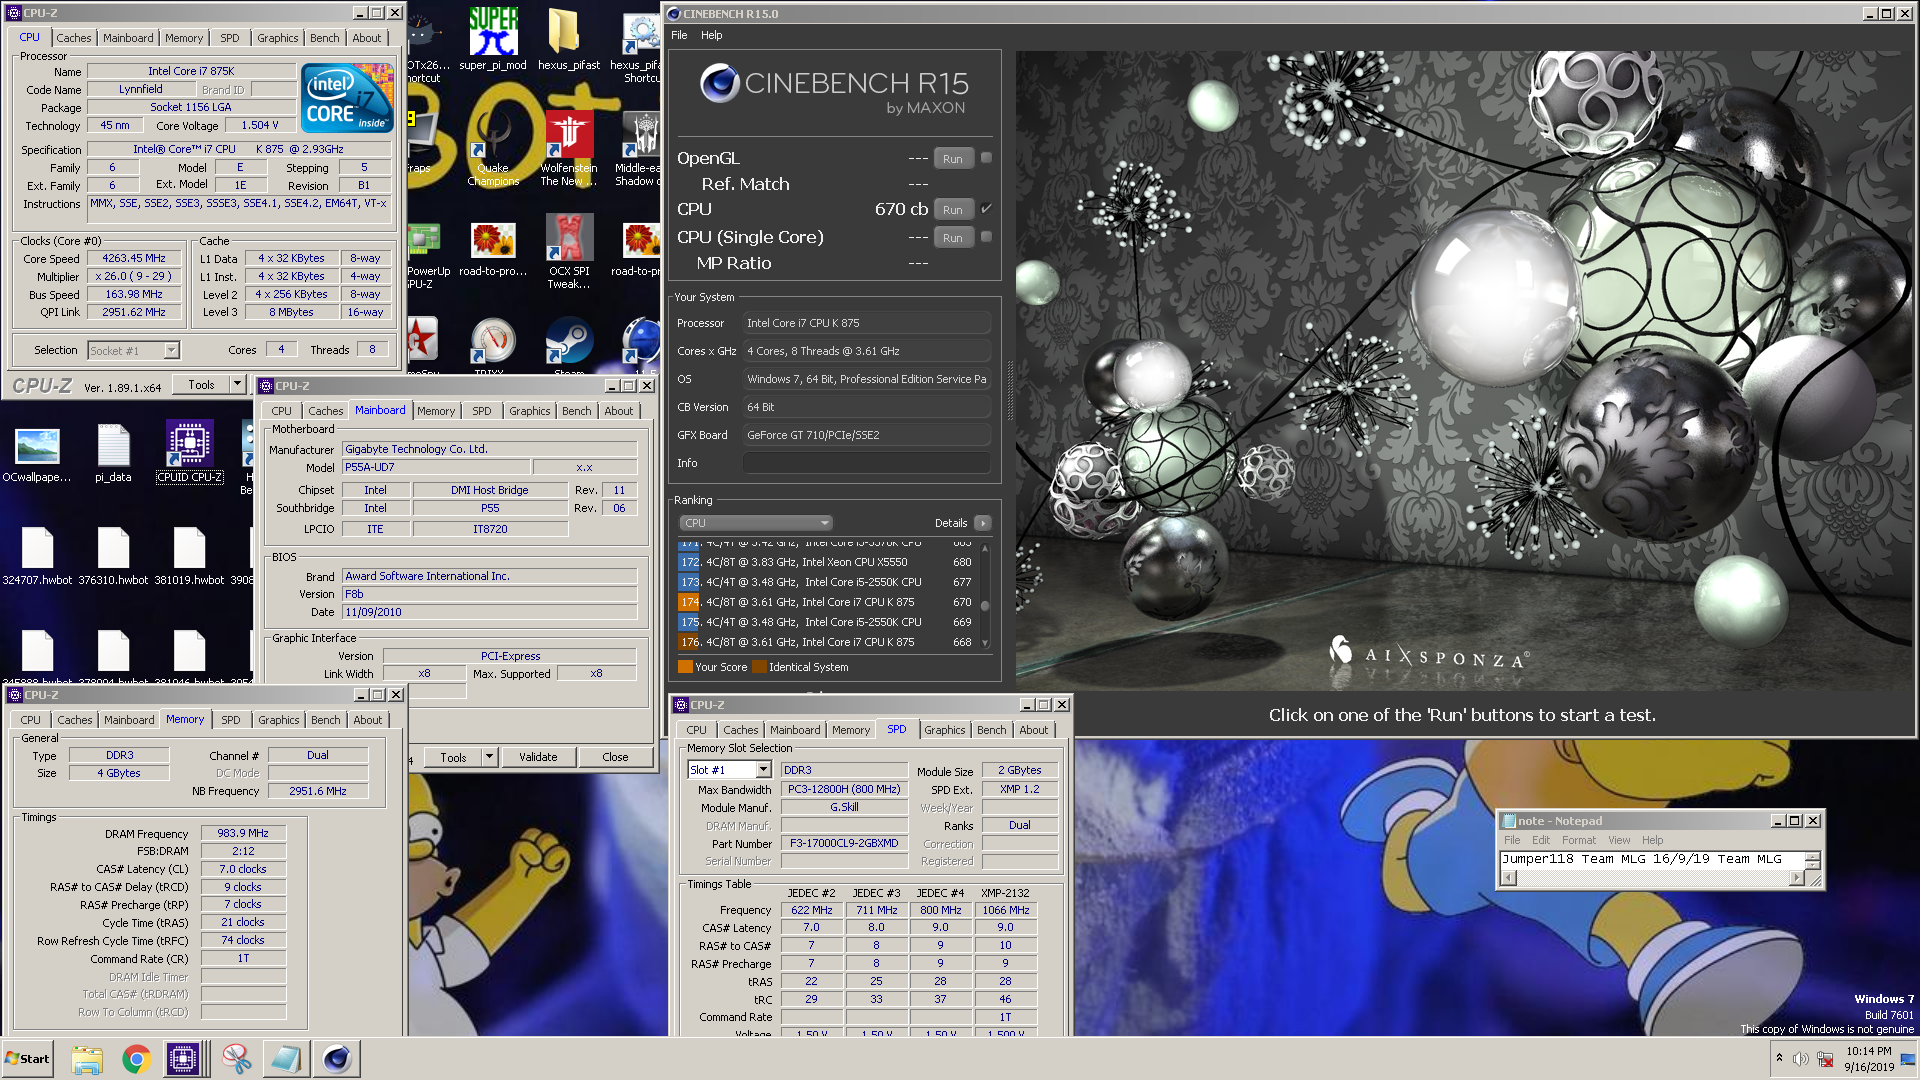Enable the CPU (Single Core) test checkbox
Image resolution: width=1920 pixels, height=1080 pixels.
point(986,237)
